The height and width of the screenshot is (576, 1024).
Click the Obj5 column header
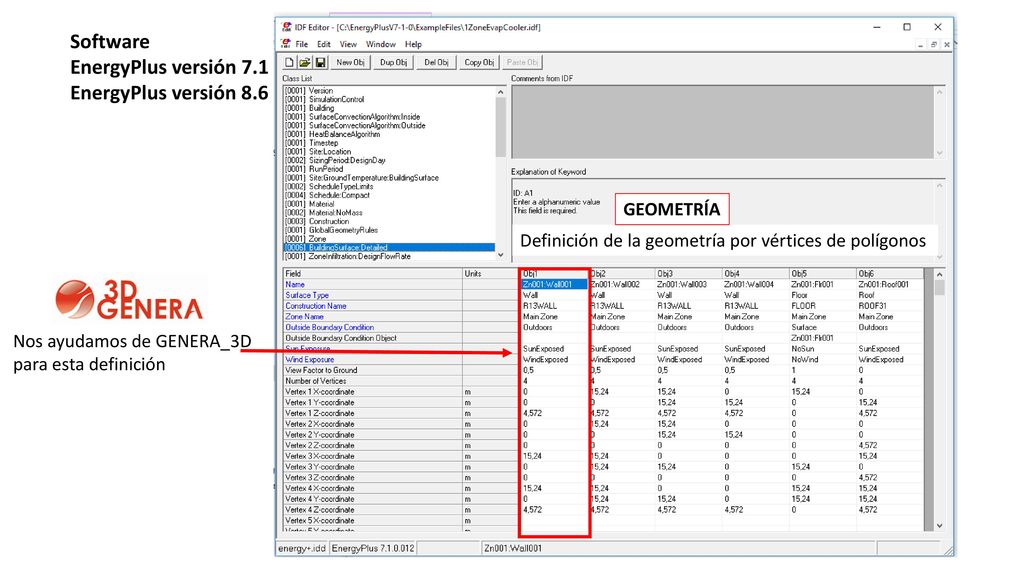tap(824, 274)
